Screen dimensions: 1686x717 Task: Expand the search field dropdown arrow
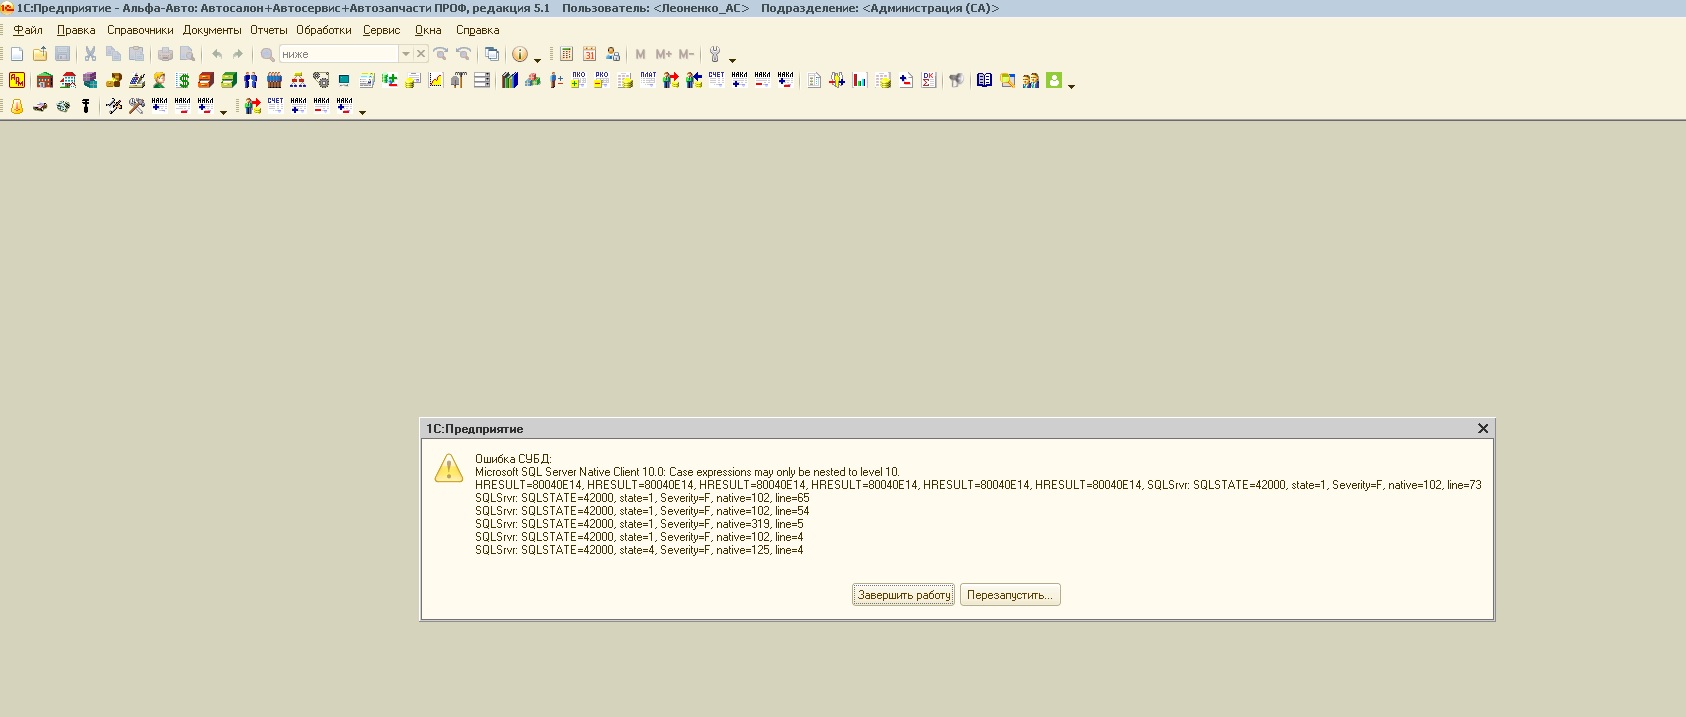[x=406, y=54]
